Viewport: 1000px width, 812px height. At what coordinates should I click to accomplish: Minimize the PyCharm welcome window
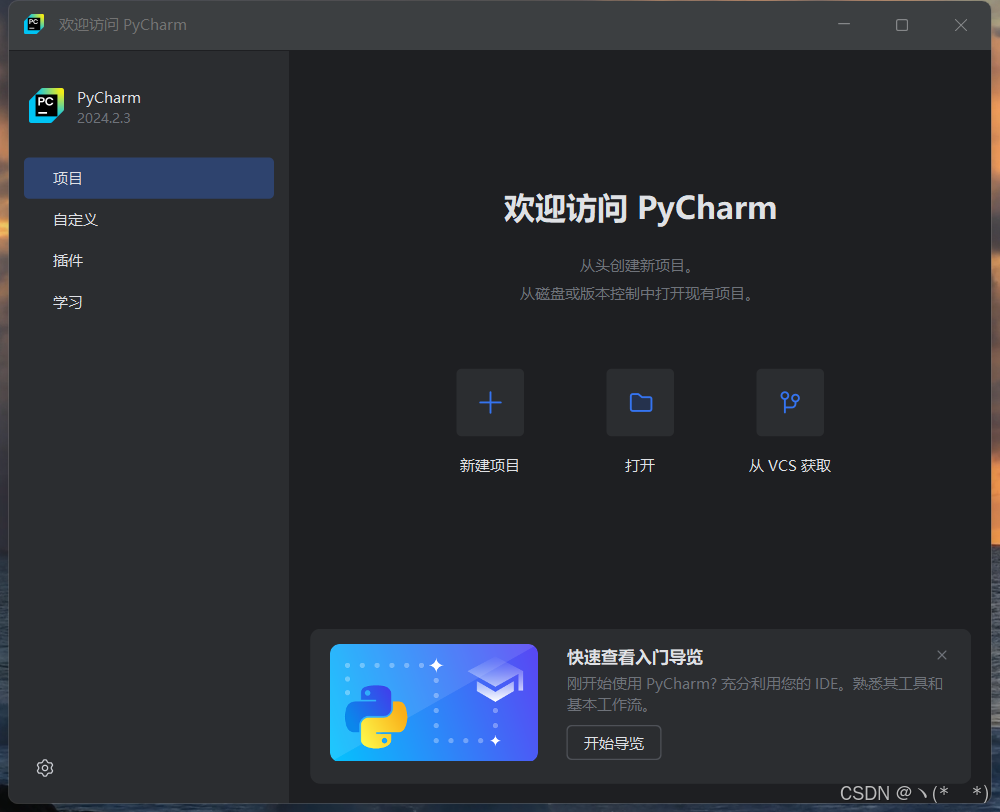844,24
